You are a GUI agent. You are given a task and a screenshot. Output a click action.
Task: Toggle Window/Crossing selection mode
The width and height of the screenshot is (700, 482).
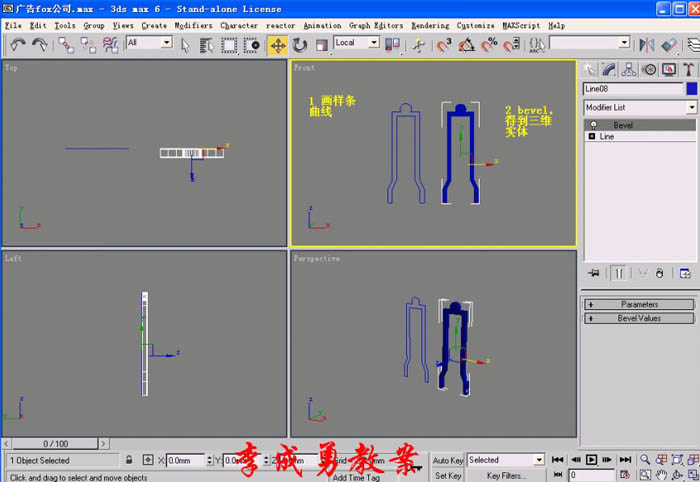pos(251,45)
